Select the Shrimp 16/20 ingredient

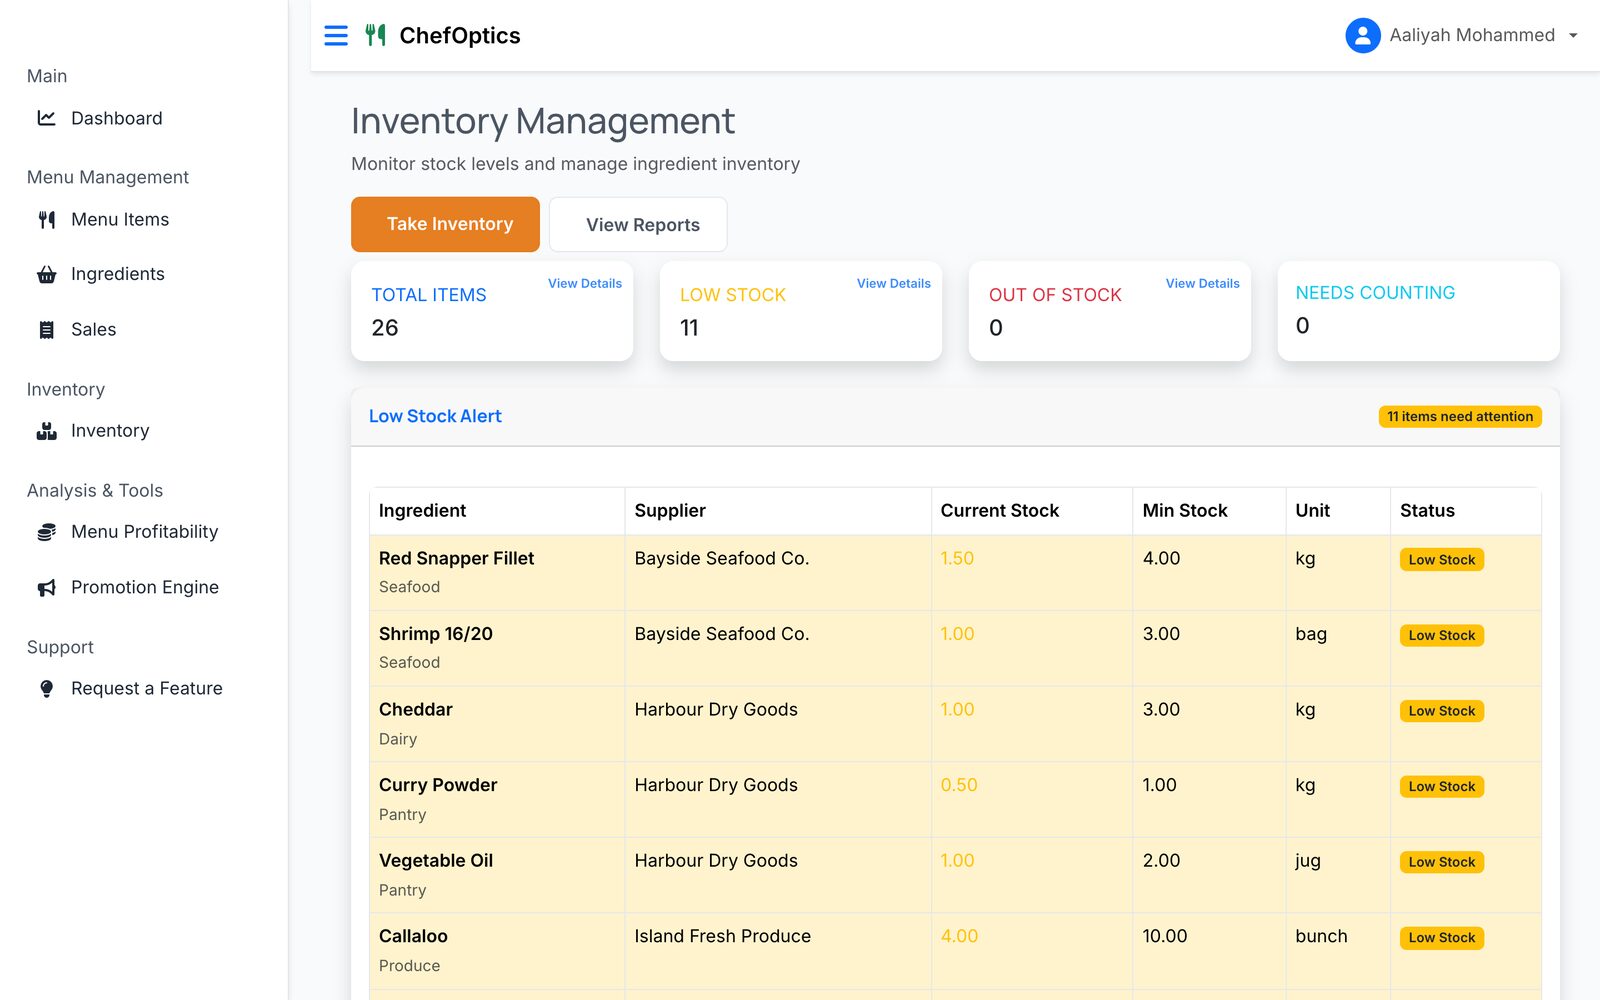point(436,634)
